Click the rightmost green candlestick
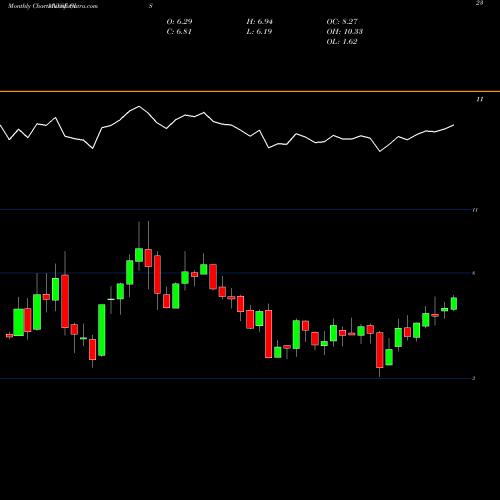The width and height of the screenshot is (500, 500). pyautogui.click(x=454, y=303)
